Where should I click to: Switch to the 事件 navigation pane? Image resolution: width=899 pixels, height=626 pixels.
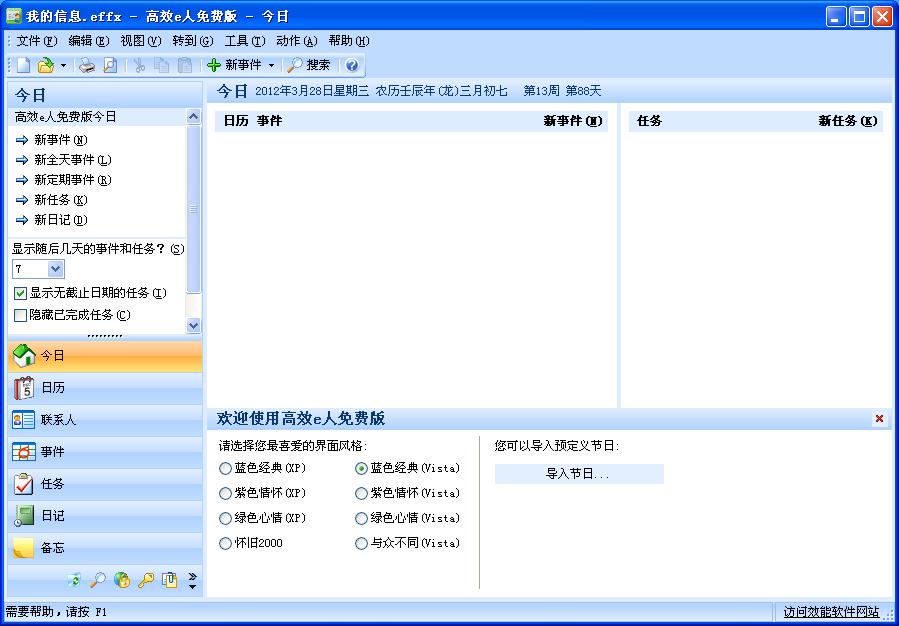click(x=105, y=452)
